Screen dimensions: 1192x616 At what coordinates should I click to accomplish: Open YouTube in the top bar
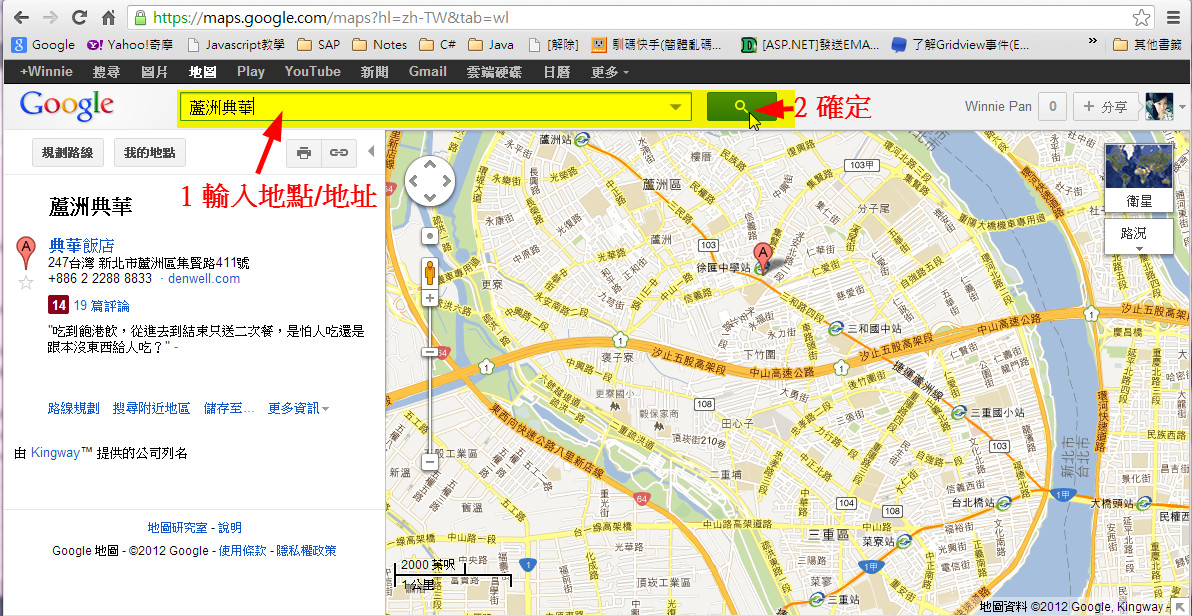click(x=312, y=71)
